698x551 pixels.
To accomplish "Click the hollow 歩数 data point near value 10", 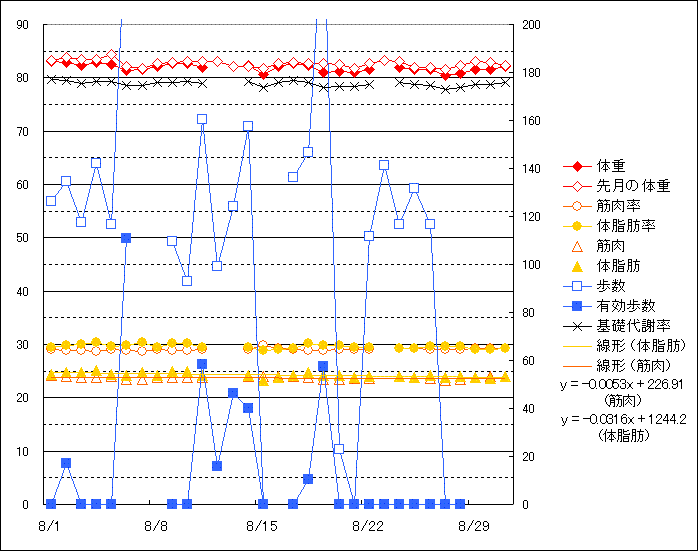I will click(339, 449).
